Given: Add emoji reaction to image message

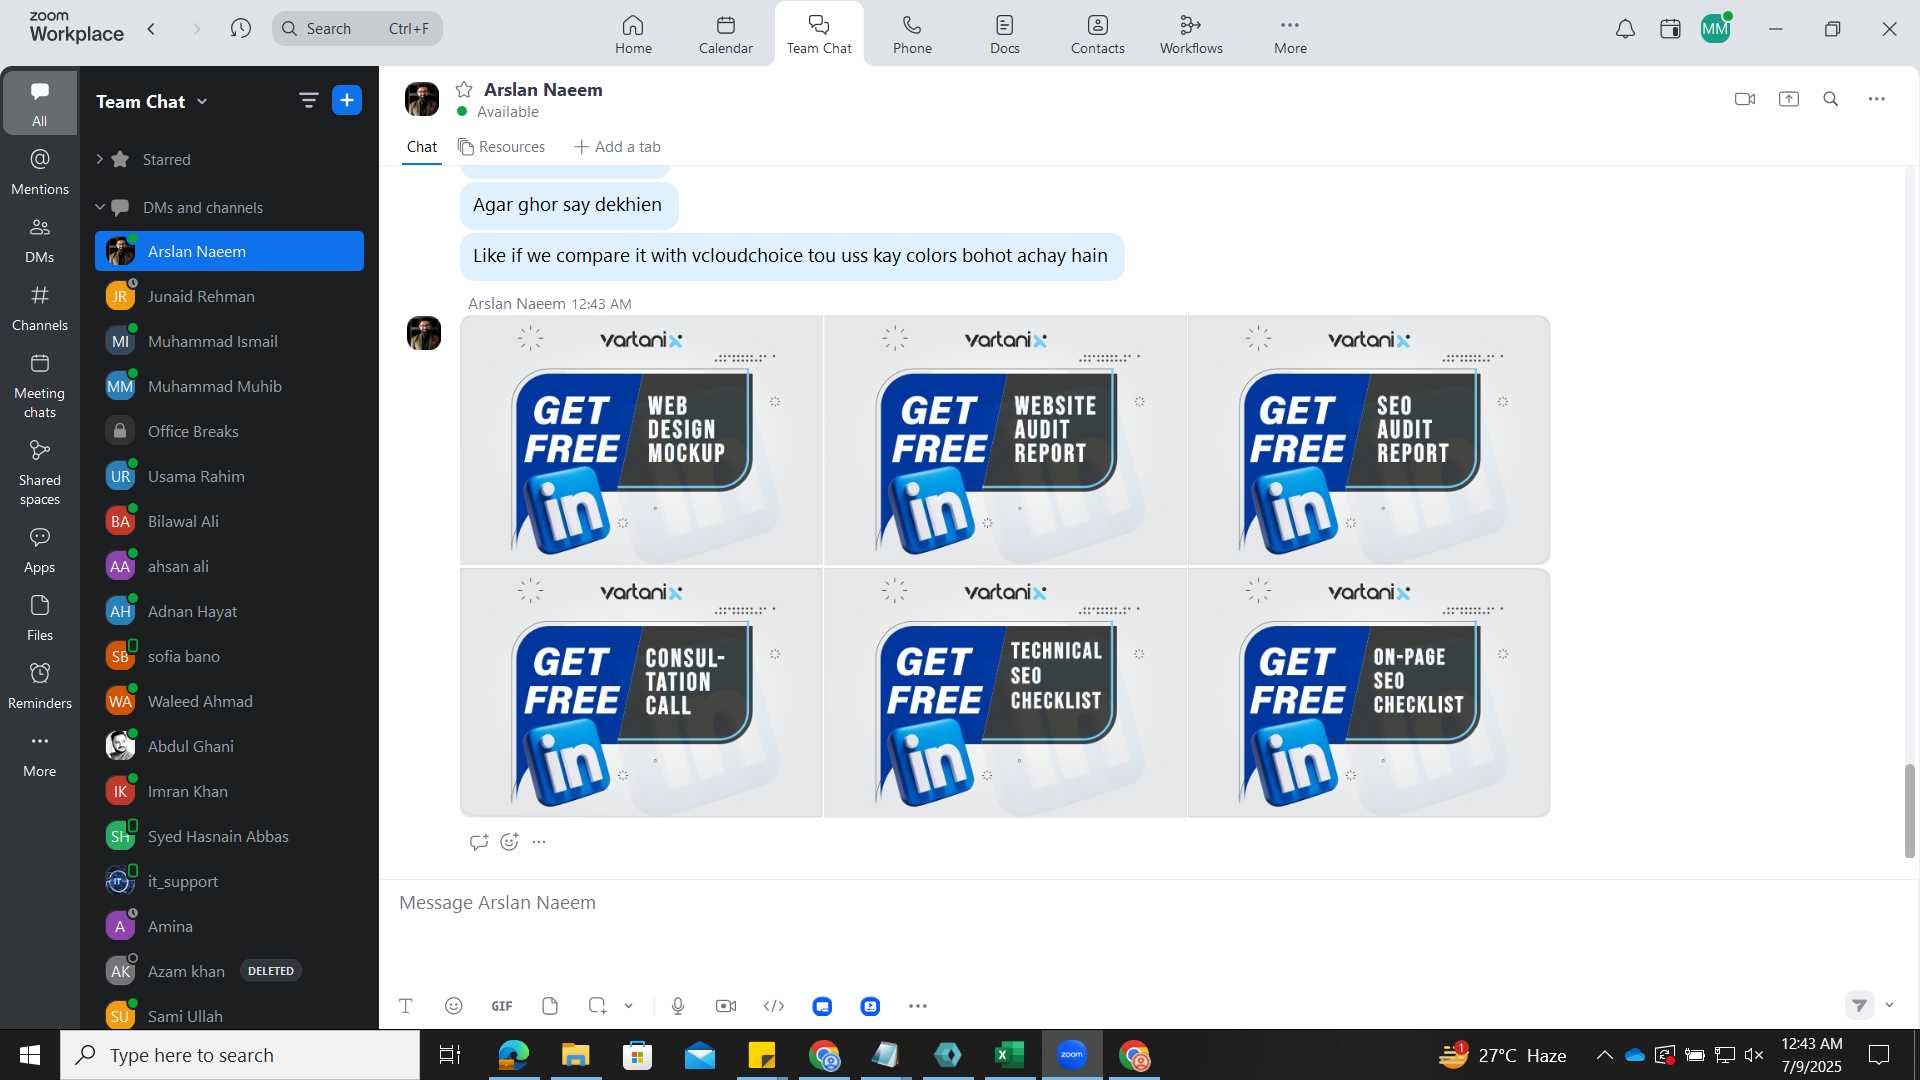Looking at the screenshot, I should [509, 842].
